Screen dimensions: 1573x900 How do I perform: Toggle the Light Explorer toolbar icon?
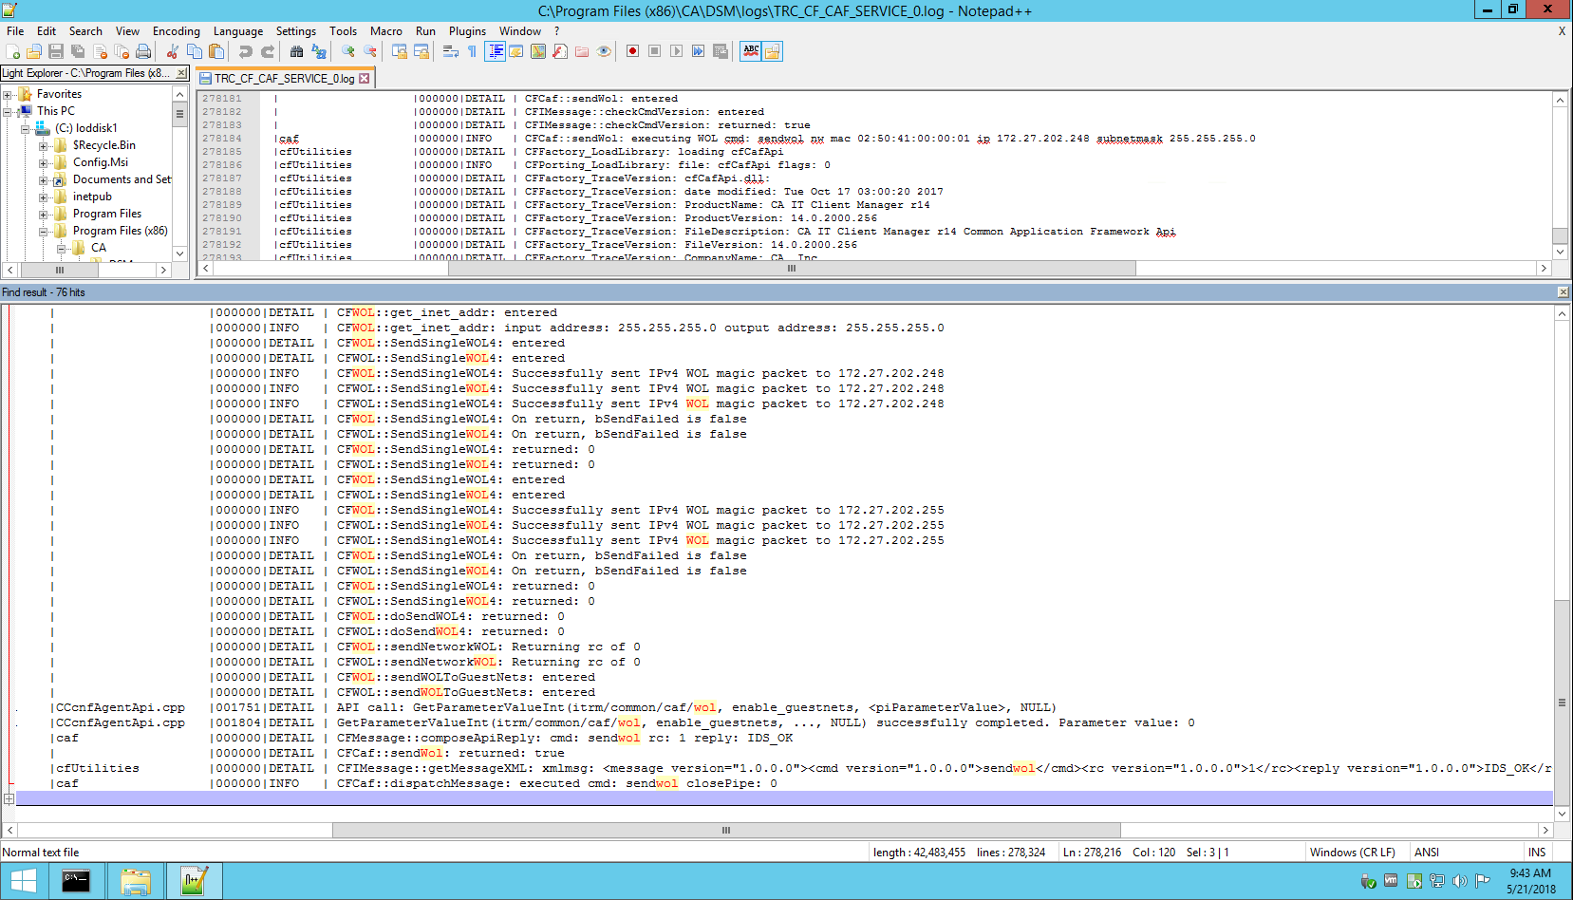(x=772, y=51)
